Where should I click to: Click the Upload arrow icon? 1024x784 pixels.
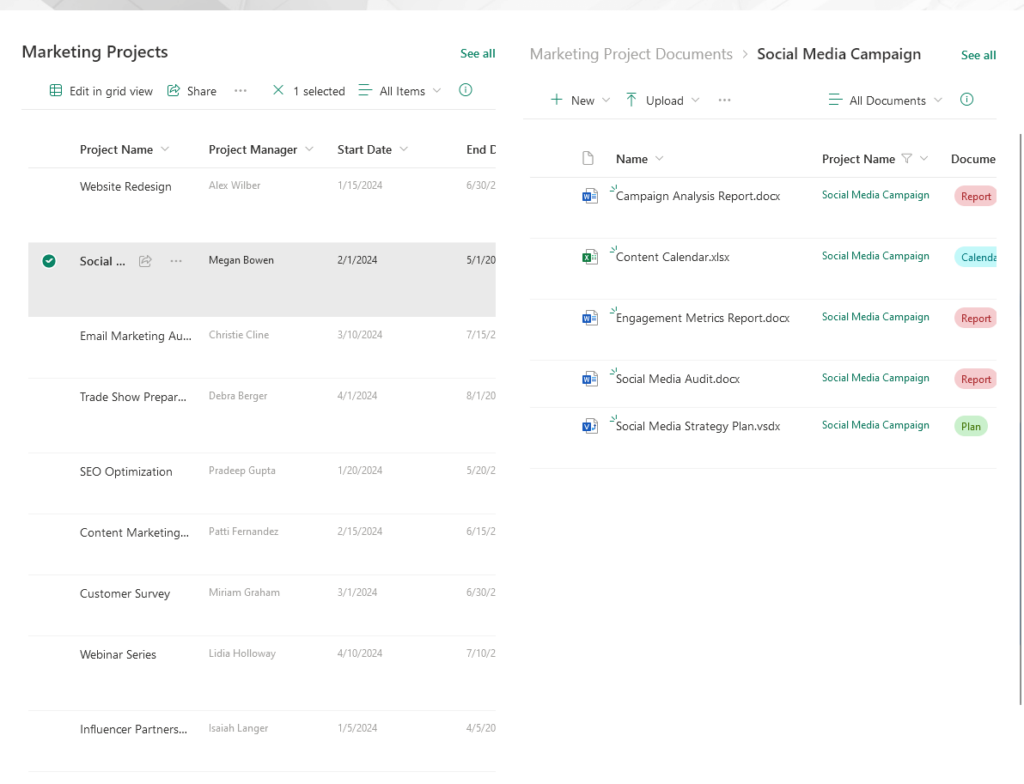point(632,99)
